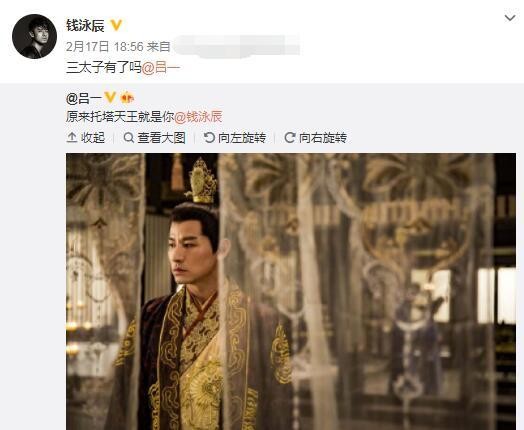Click the counterclockwise rotate arrow icon
This screenshot has width=524, height=430.
click(209, 137)
